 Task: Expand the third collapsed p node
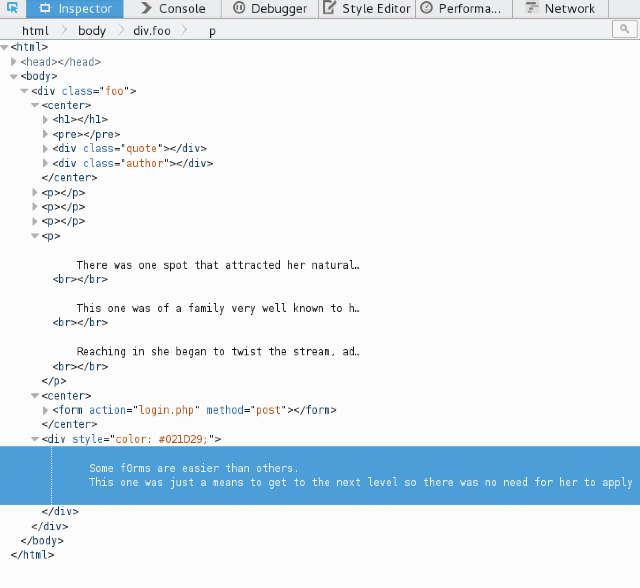(35, 221)
